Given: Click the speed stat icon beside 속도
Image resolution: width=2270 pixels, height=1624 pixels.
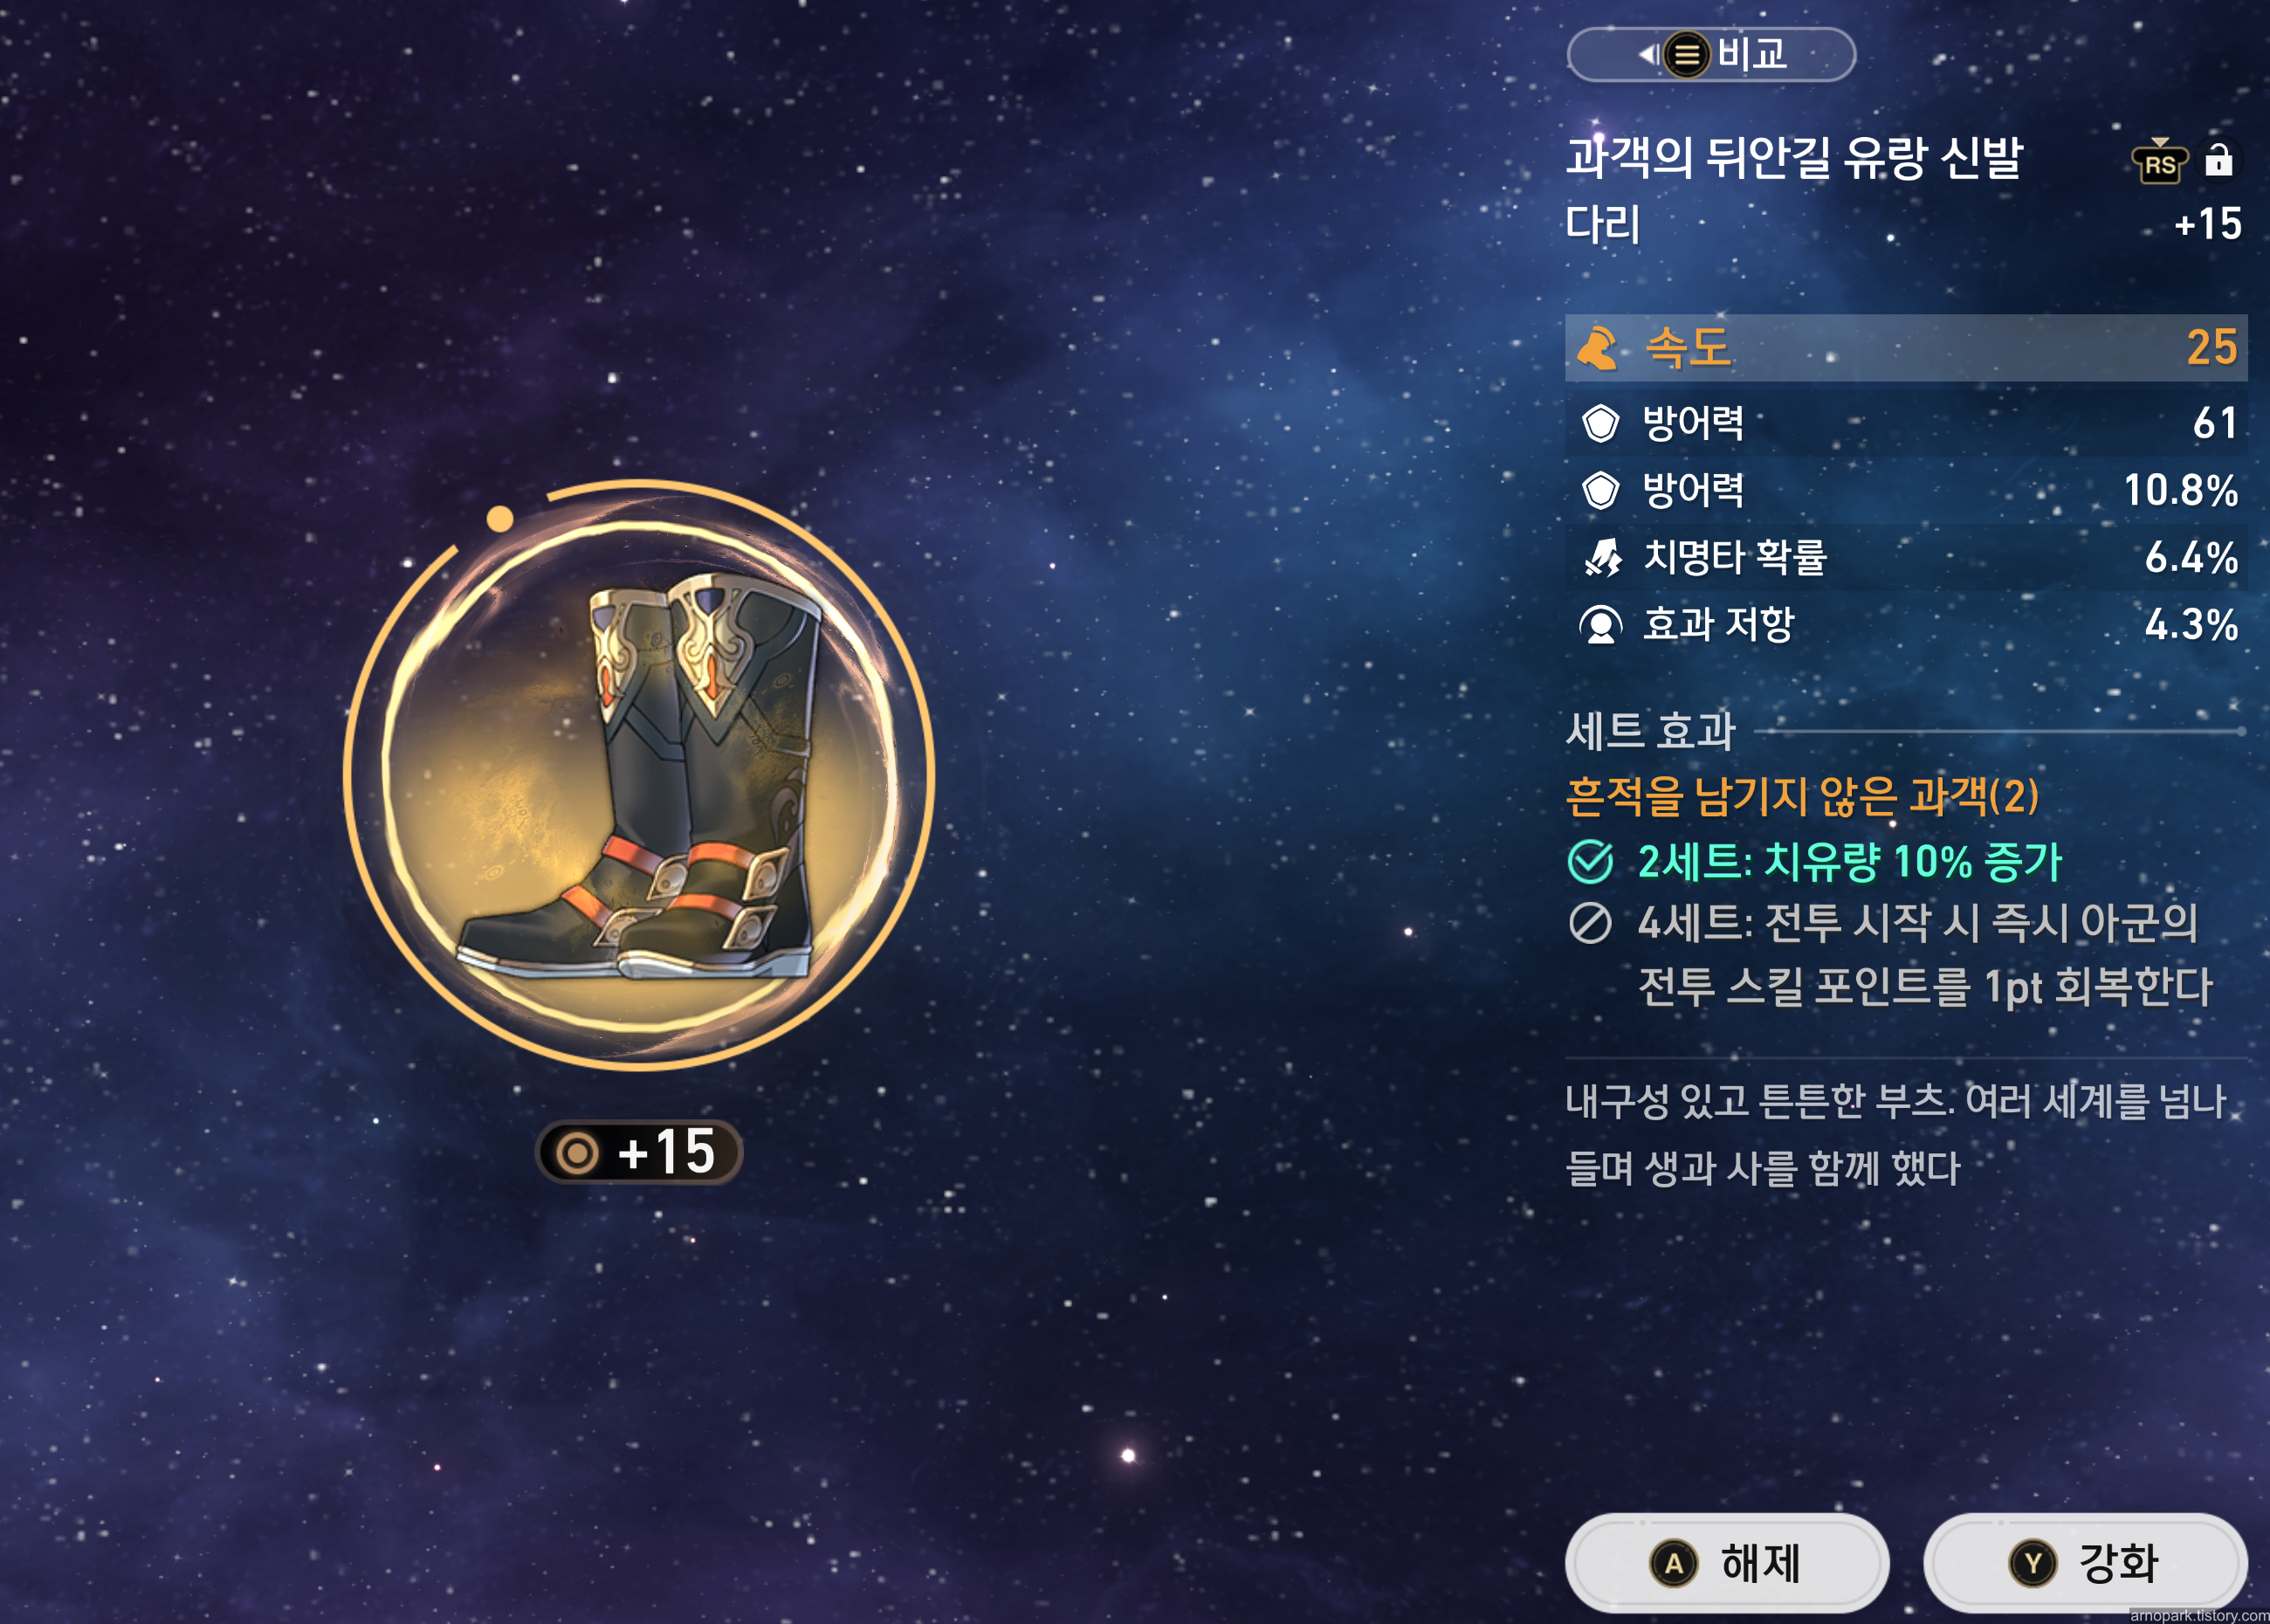Looking at the screenshot, I should click(x=1597, y=348).
